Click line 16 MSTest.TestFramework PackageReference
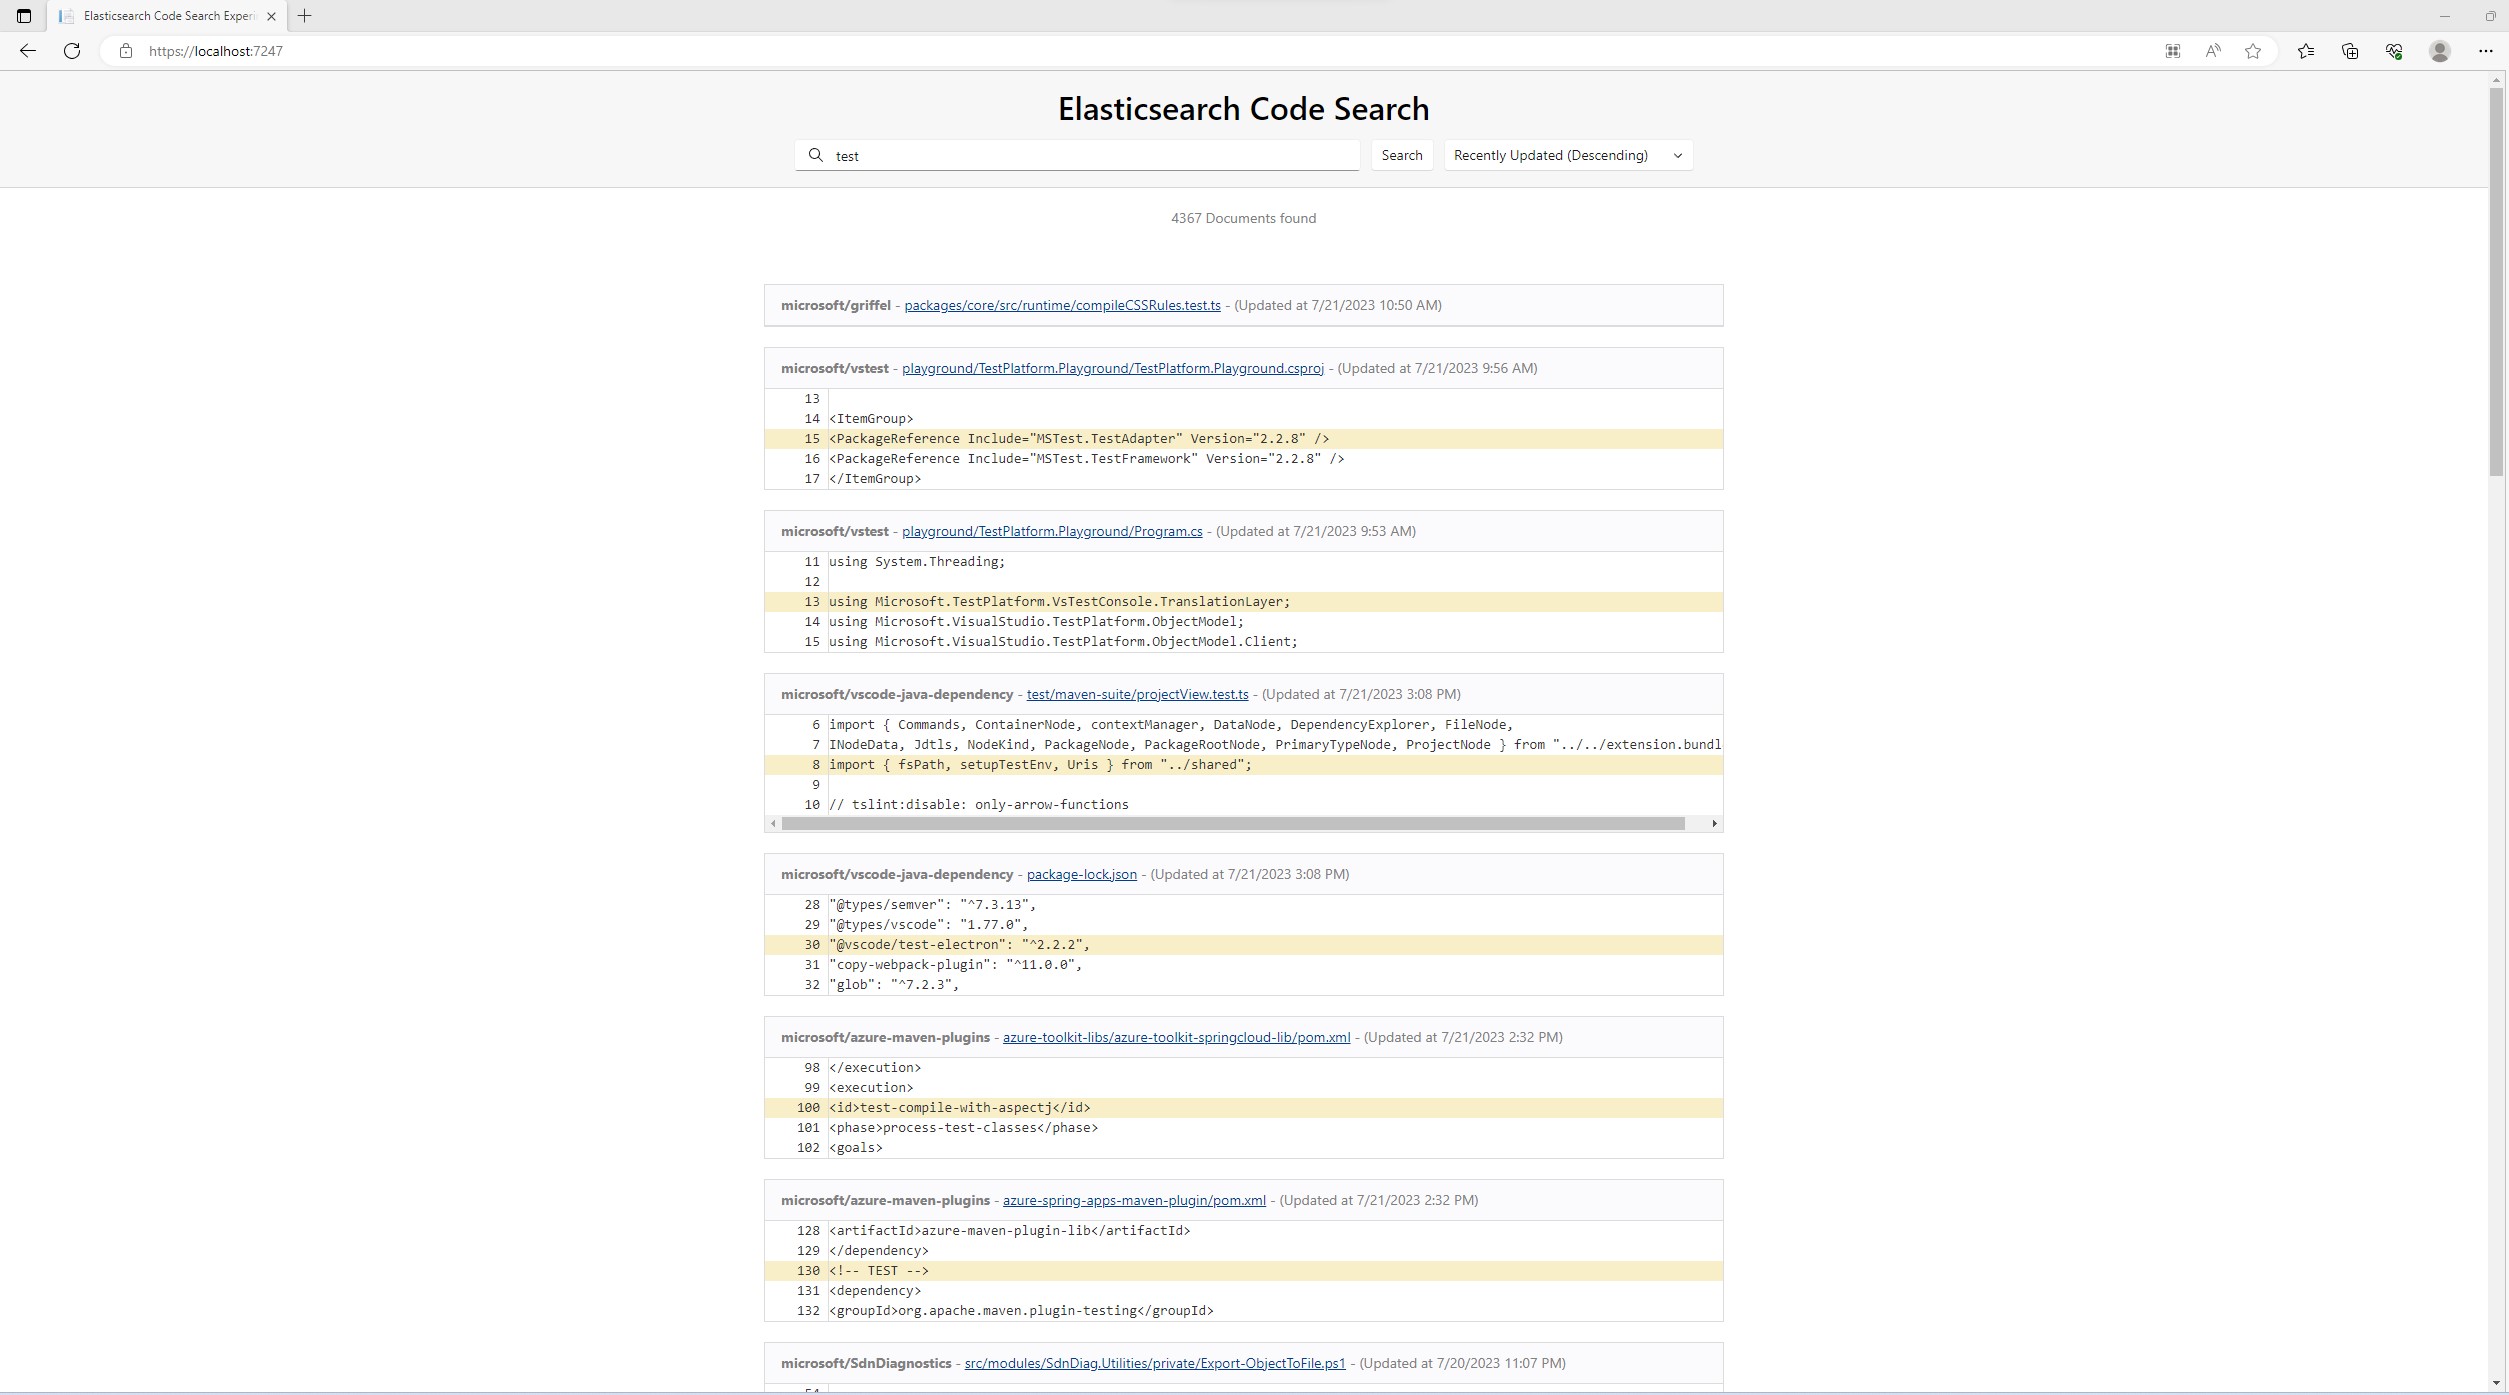 click(x=1243, y=459)
